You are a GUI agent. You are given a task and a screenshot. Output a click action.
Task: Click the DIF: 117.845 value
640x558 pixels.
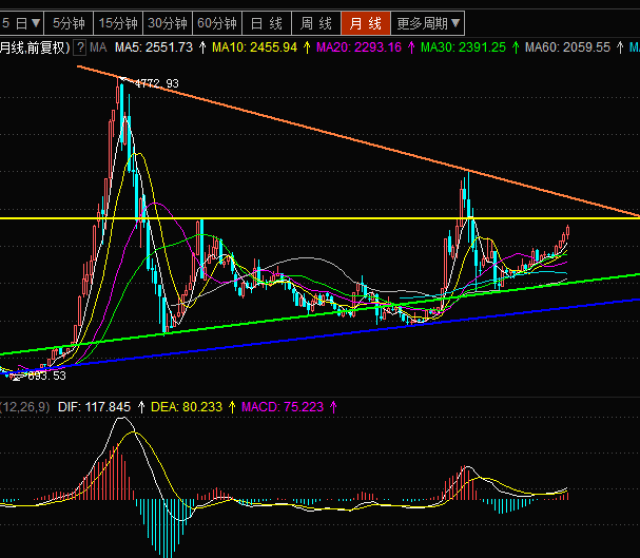94,407
